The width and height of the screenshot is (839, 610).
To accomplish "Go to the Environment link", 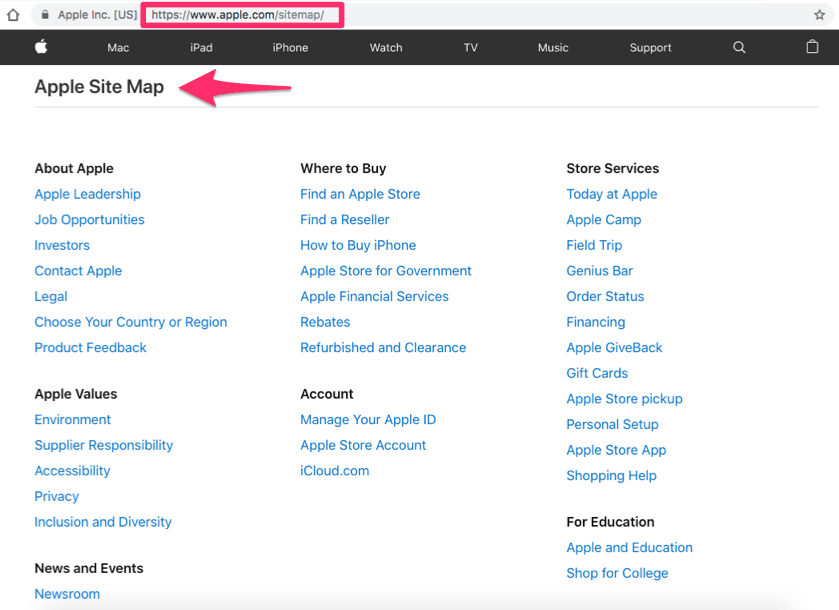I will (73, 420).
